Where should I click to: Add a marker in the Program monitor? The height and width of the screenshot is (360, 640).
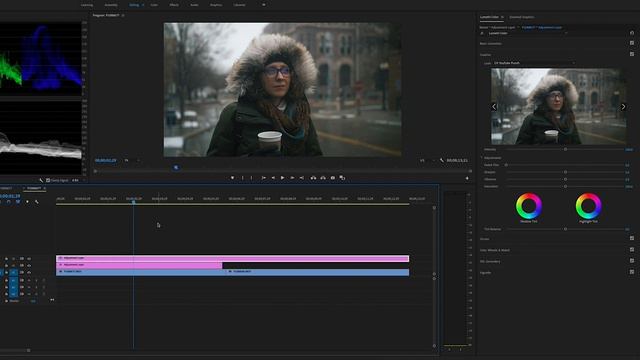coord(233,178)
